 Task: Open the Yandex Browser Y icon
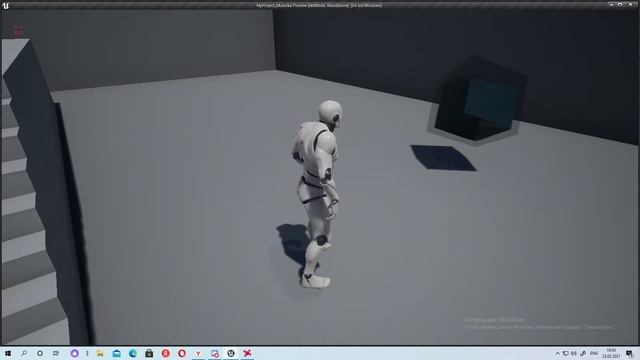(x=198, y=353)
